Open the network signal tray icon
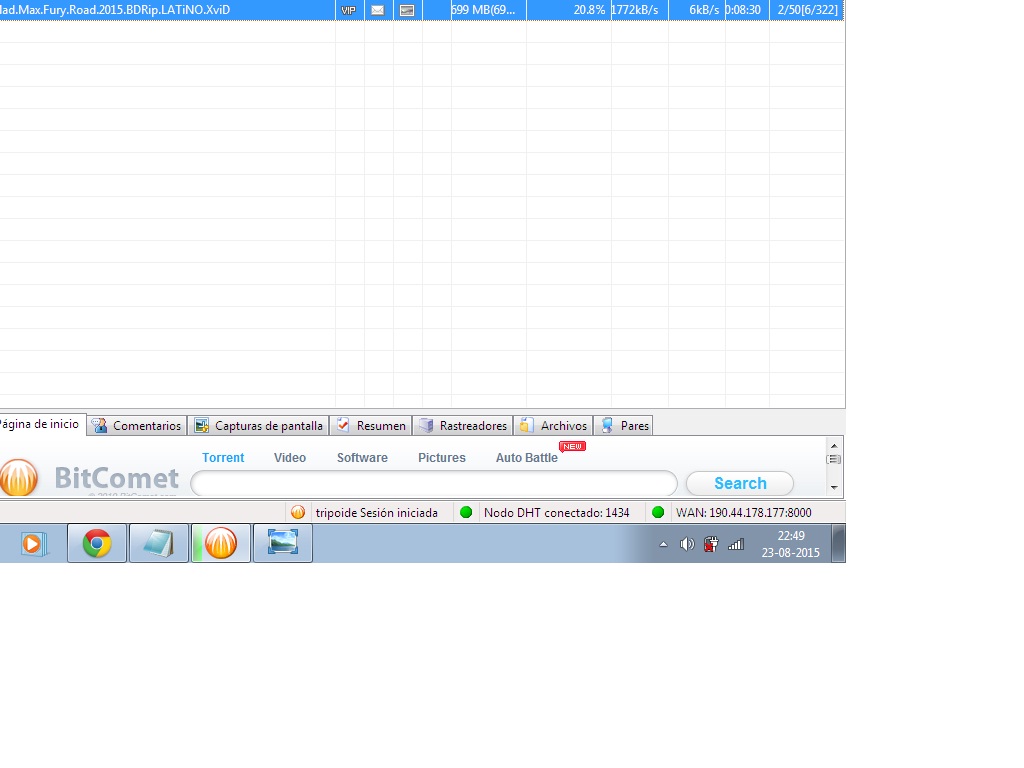This screenshot has width=1024, height=768. (736, 544)
